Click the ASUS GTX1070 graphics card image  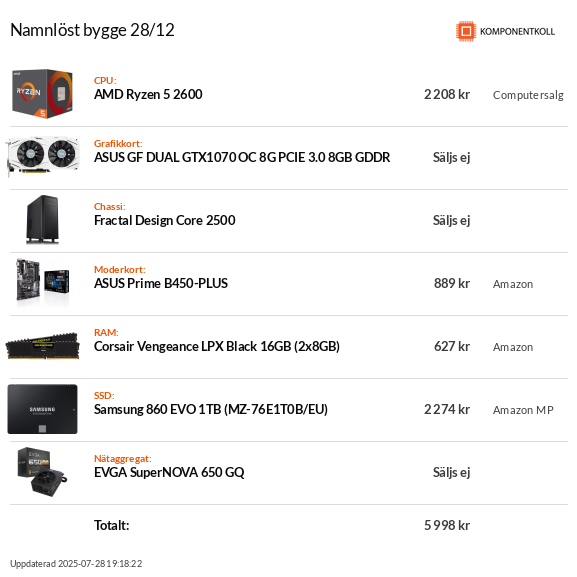point(43,156)
